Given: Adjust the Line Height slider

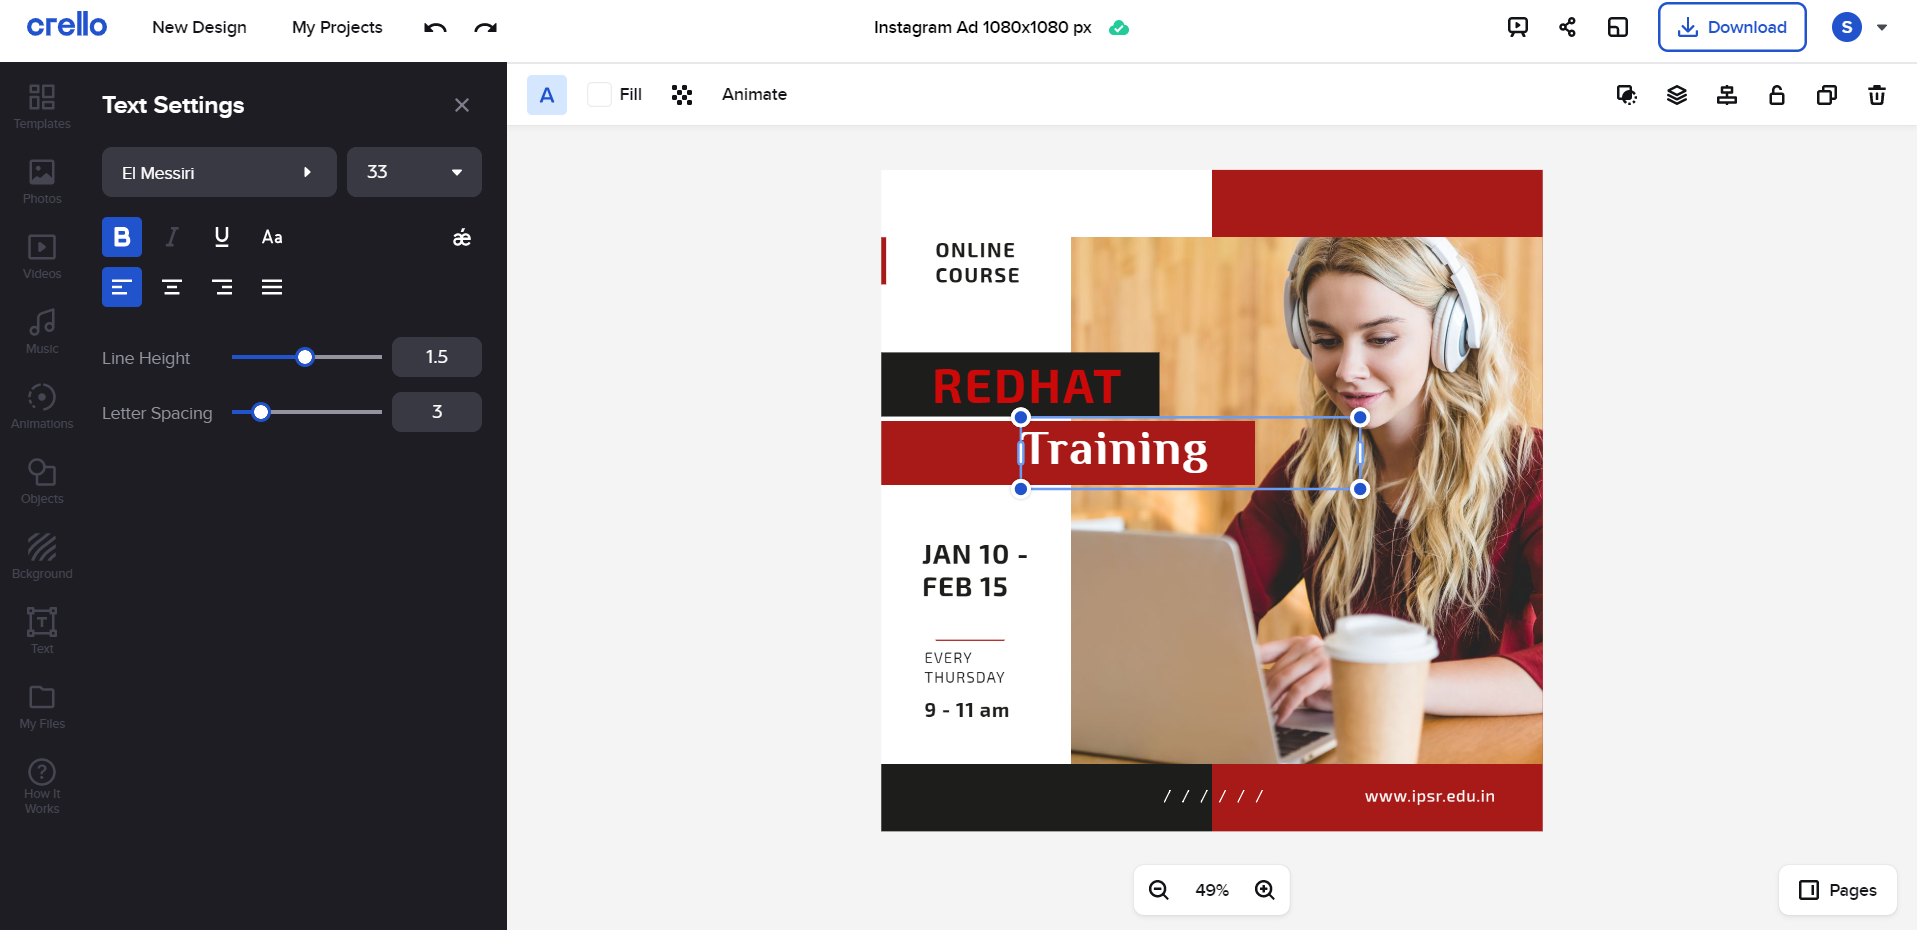Looking at the screenshot, I should (x=306, y=357).
